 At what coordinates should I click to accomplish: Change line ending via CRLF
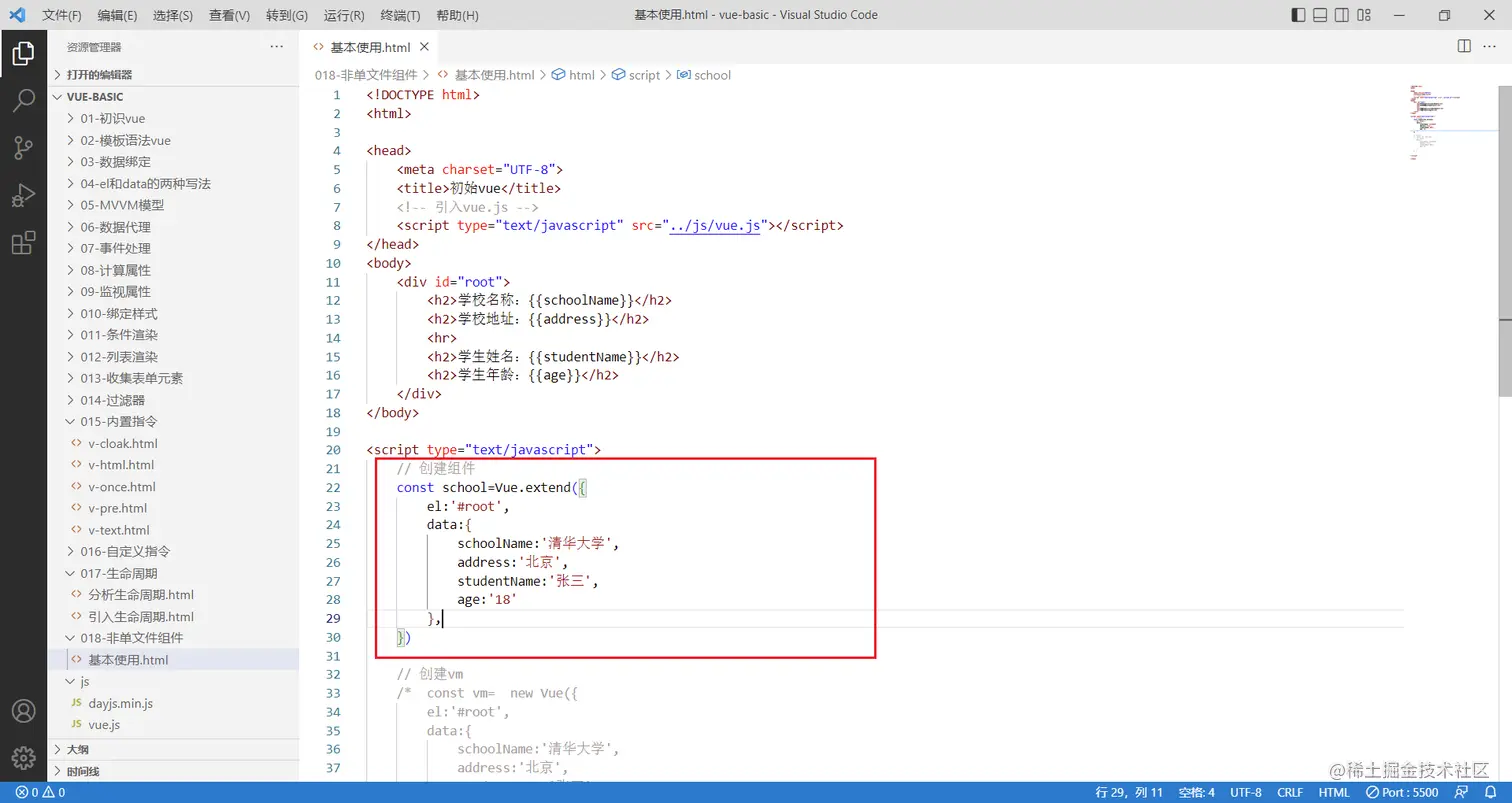point(1290,793)
